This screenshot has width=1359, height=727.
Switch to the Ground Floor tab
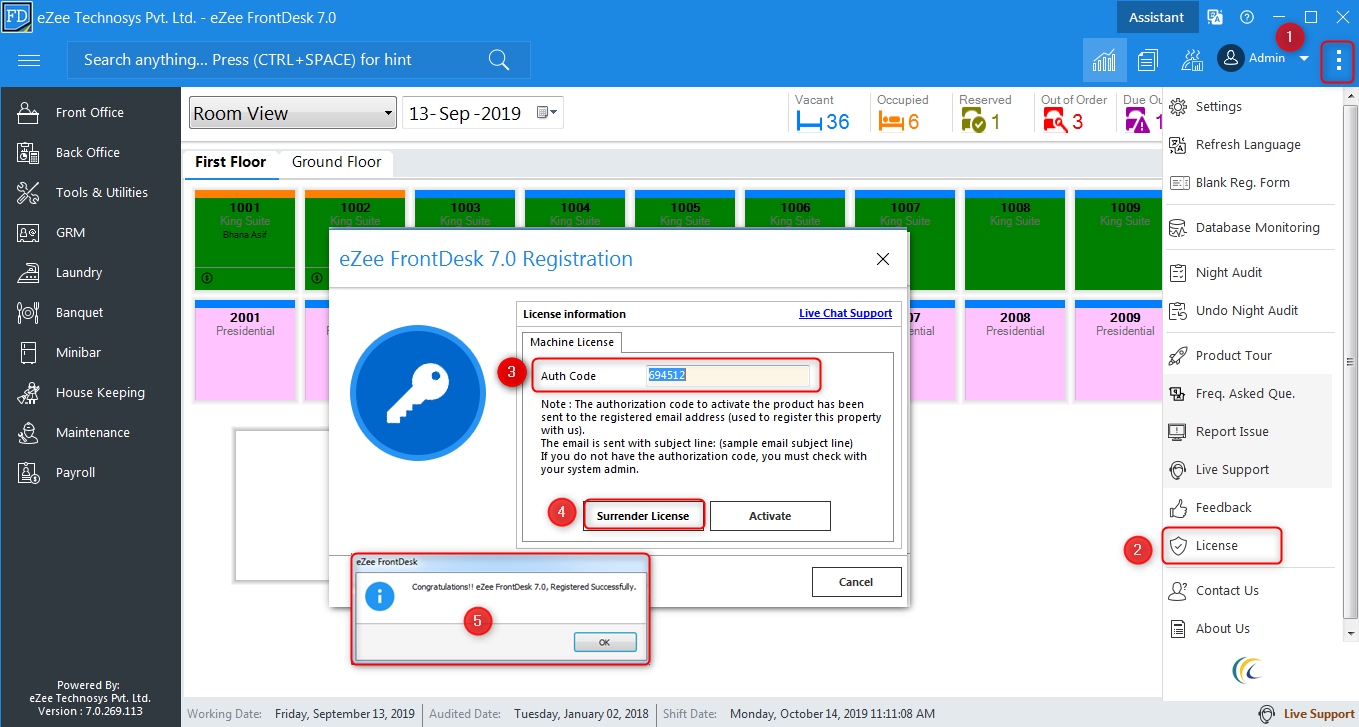tap(337, 162)
